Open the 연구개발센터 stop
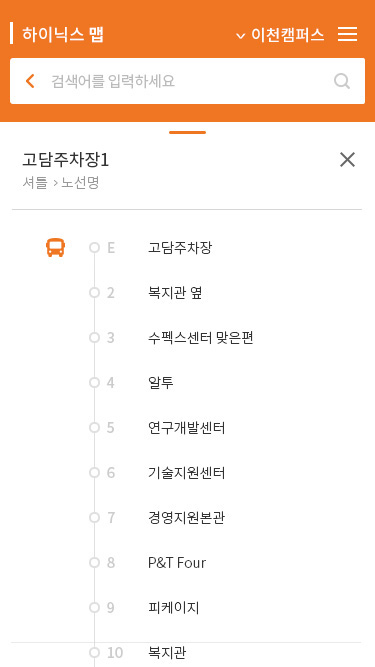The height and width of the screenshot is (667, 375). click(x=187, y=428)
